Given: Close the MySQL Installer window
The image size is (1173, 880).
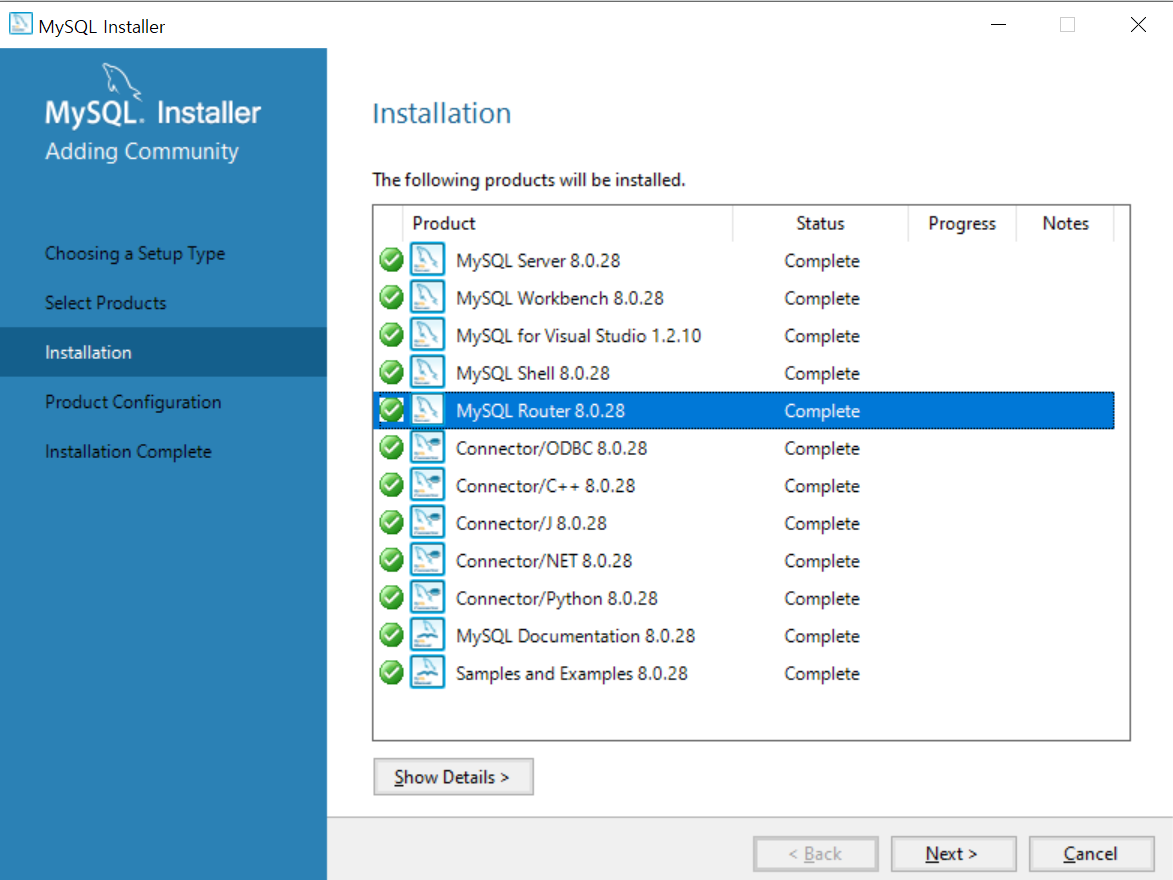Looking at the screenshot, I should point(1138,25).
